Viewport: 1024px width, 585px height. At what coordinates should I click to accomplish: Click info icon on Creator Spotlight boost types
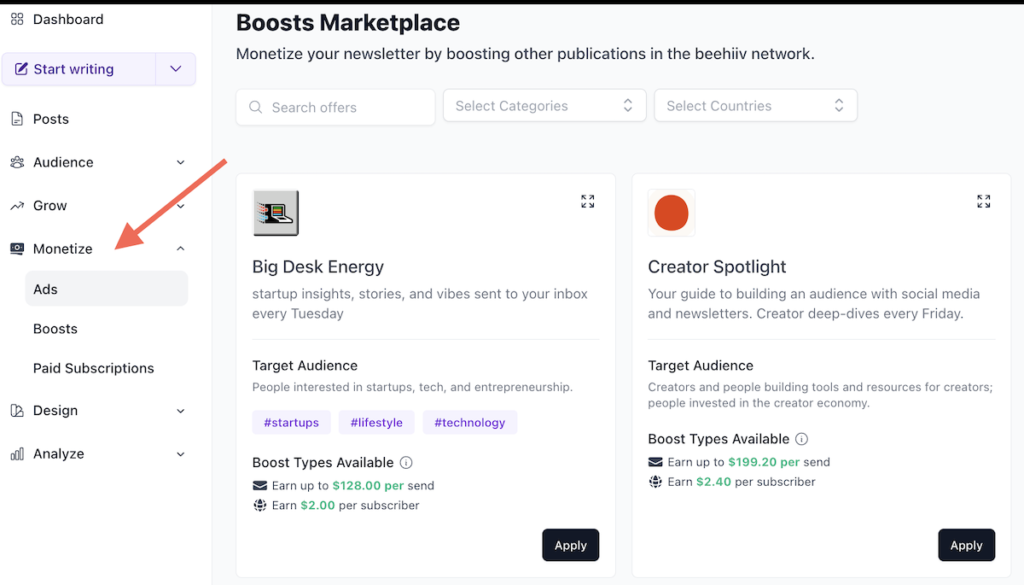[x=801, y=439]
